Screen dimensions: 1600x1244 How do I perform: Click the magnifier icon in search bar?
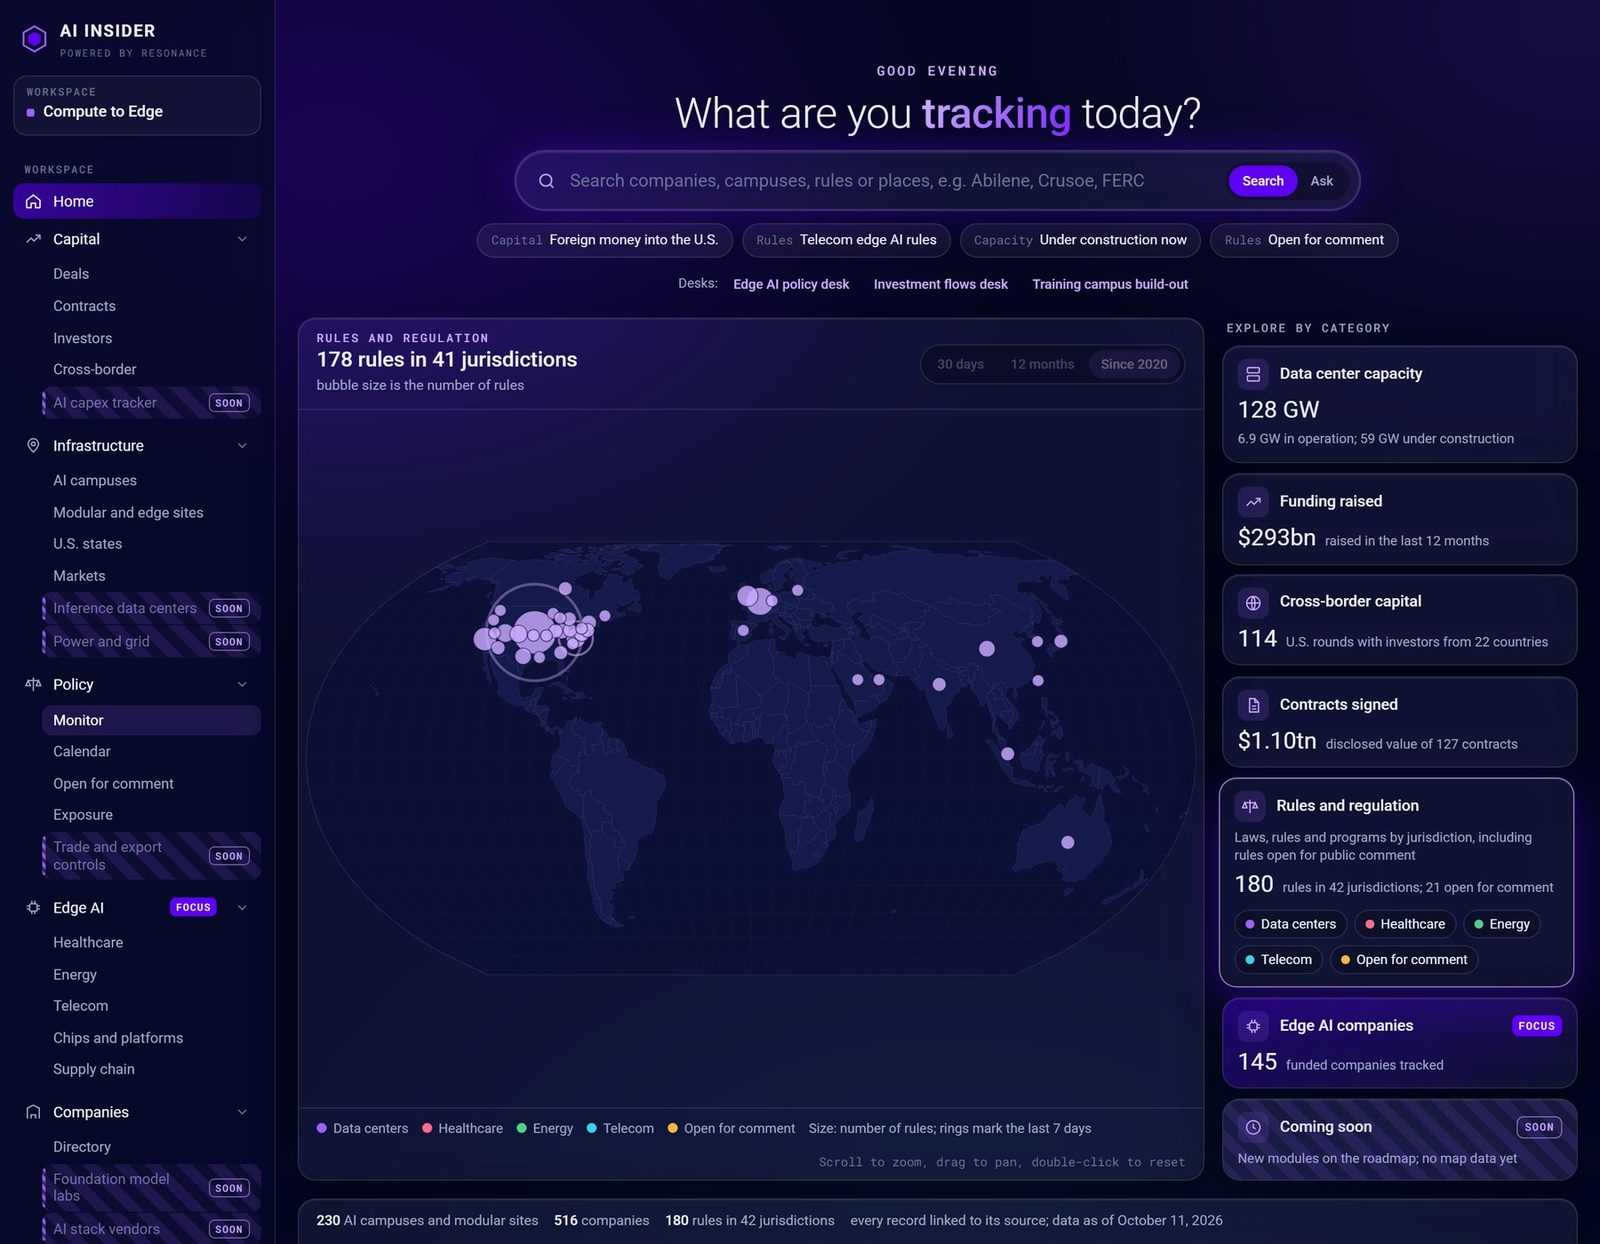pyautogui.click(x=546, y=181)
